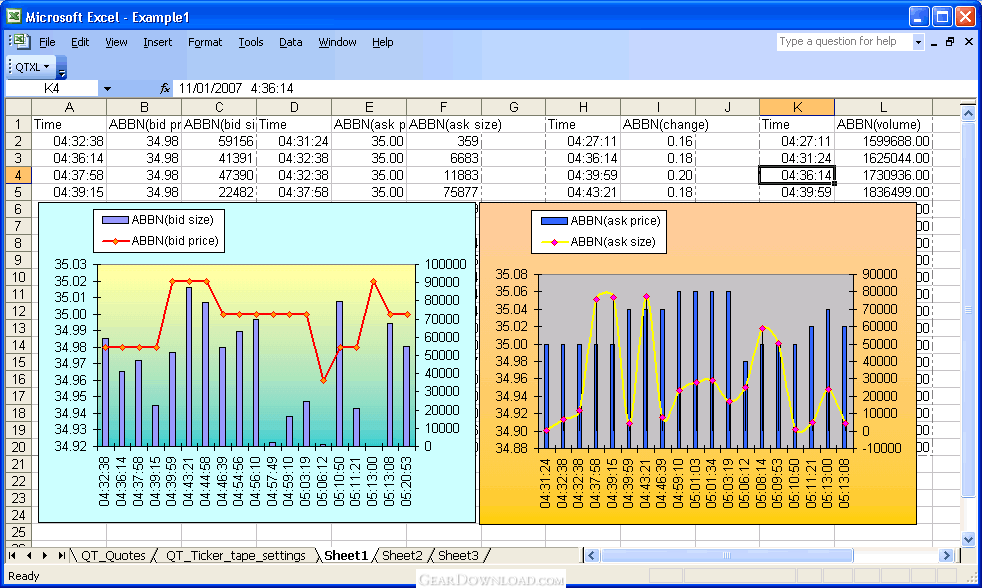Click the ABBN(bid size) legend color swatch

coord(114,220)
